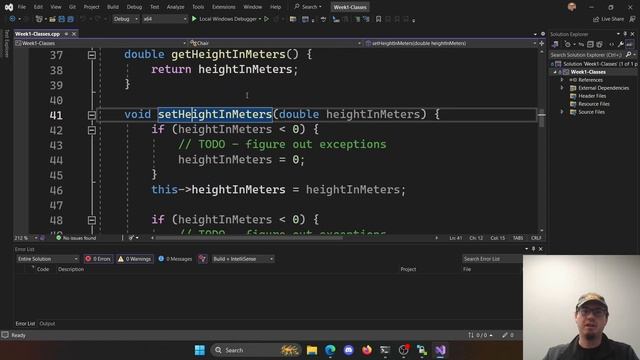Open the Debug menu
This screenshot has width=640, height=360.
[134, 7]
